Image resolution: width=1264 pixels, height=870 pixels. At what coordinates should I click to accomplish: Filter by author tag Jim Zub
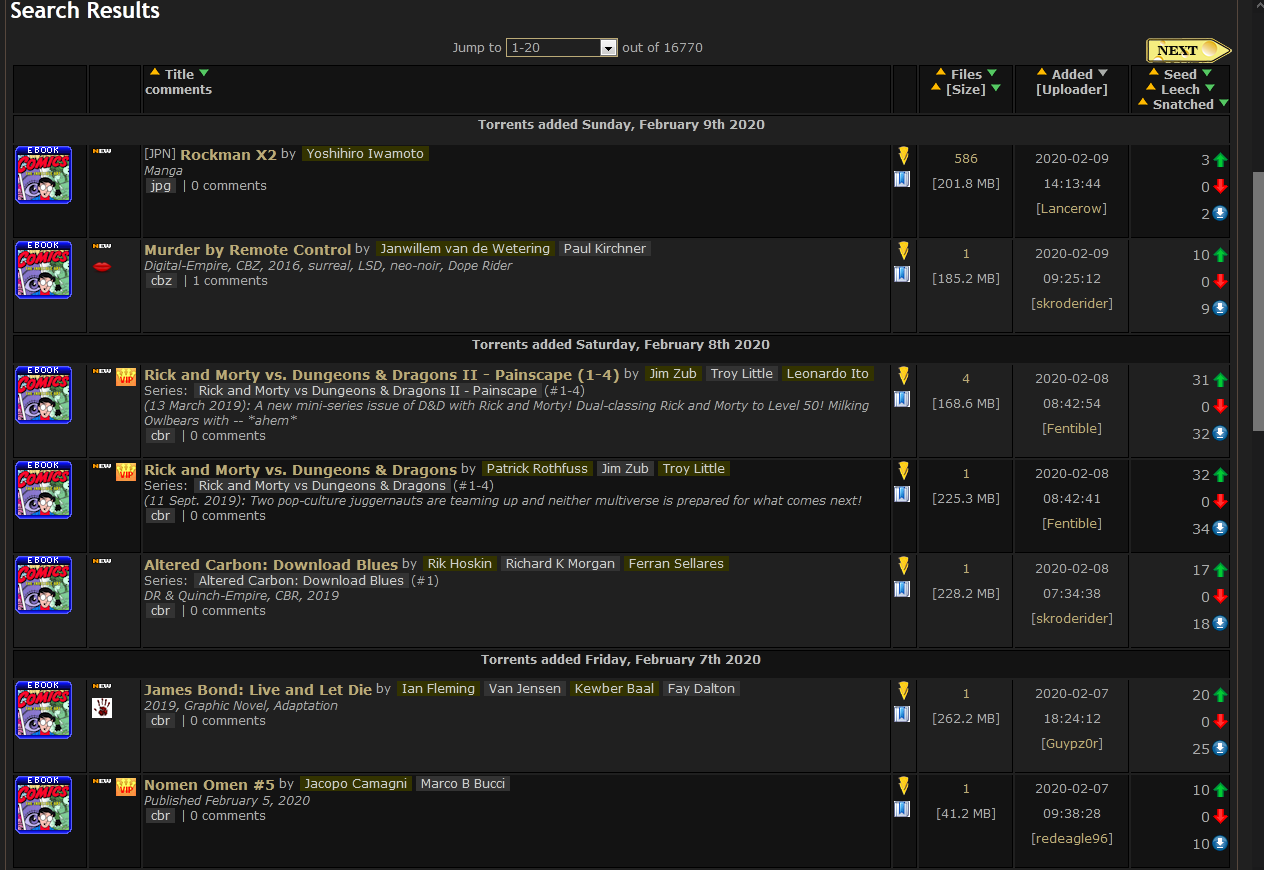click(x=672, y=374)
